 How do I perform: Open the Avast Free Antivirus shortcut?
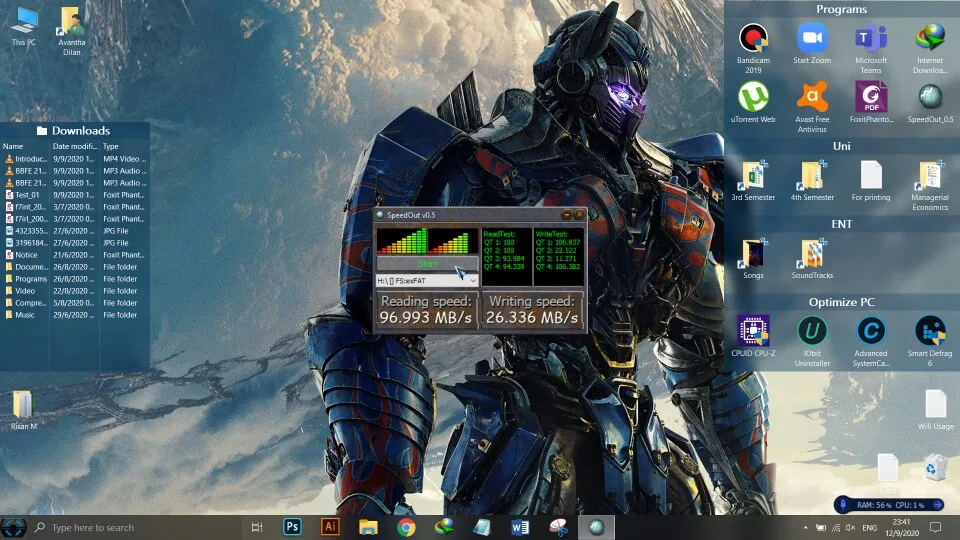pos(812,108)
